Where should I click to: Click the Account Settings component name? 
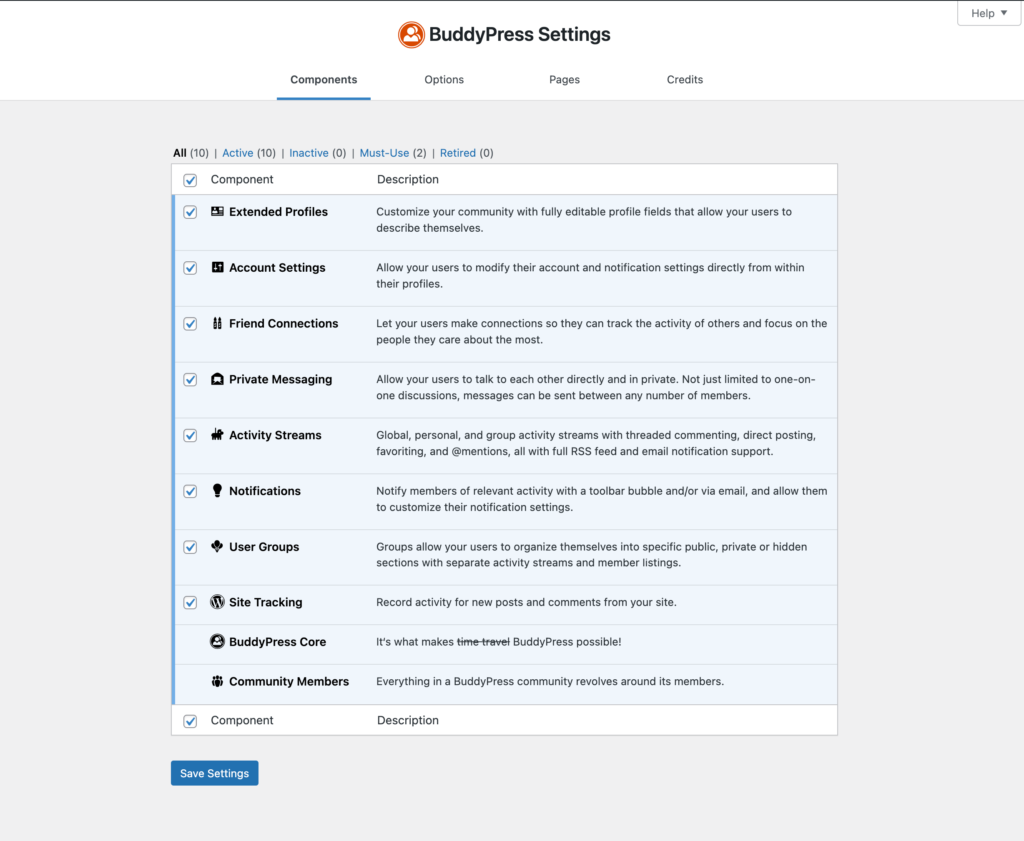277,268
